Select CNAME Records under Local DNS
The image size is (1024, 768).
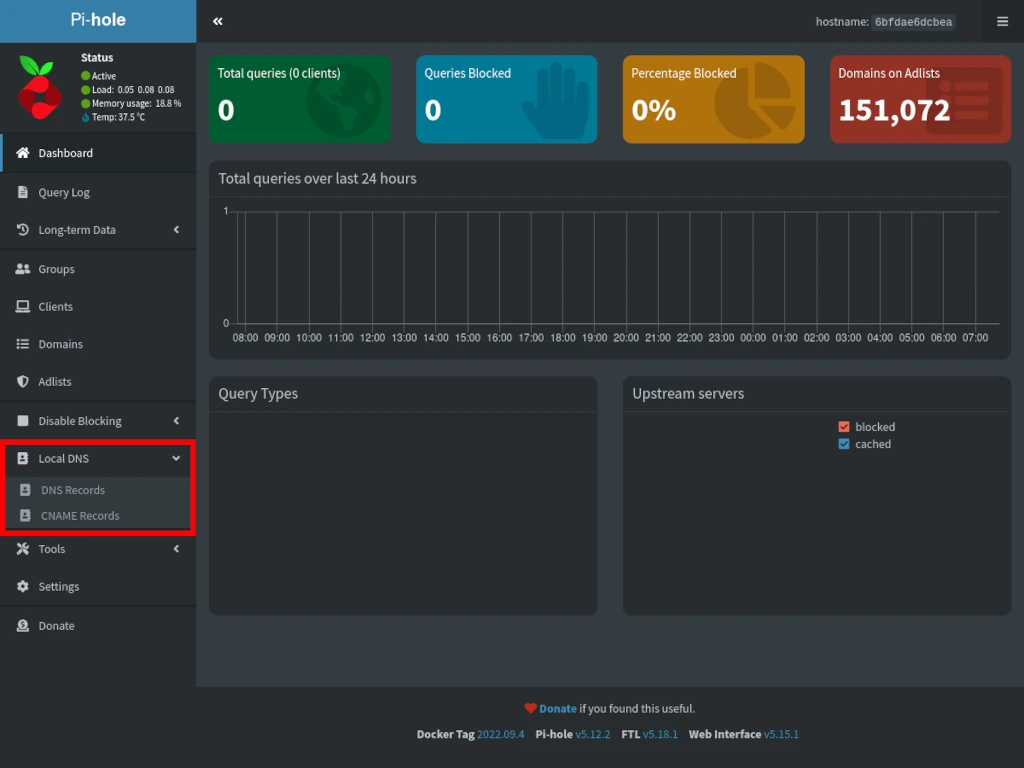pyautogui.click(x=98, y=516)
